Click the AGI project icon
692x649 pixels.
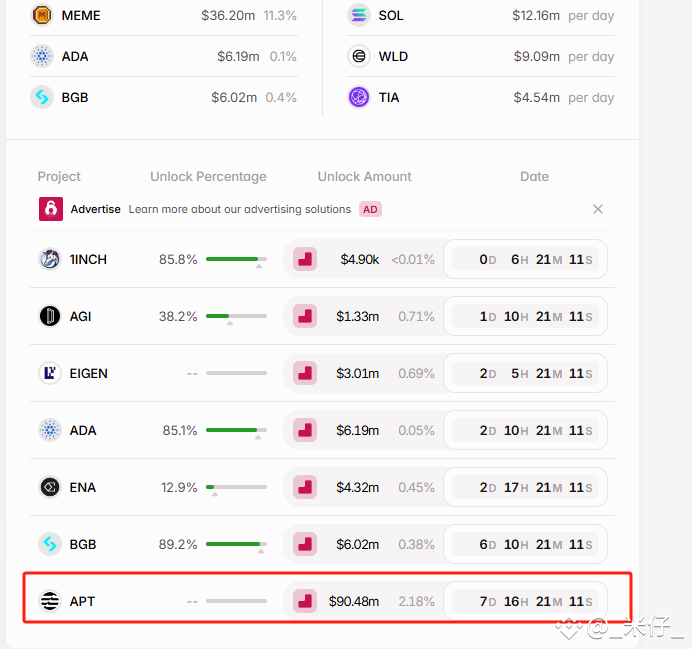point(50,316)
